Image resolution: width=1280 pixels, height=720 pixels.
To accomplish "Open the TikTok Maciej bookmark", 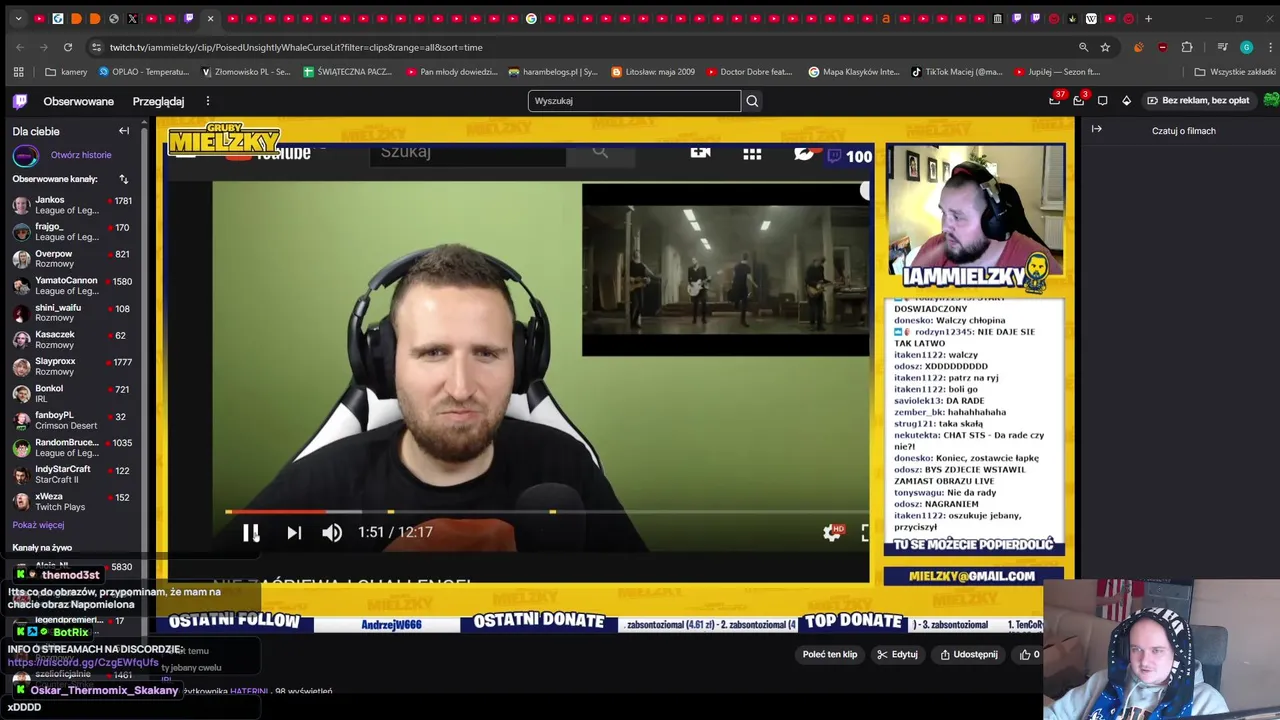I will point(957,72).
